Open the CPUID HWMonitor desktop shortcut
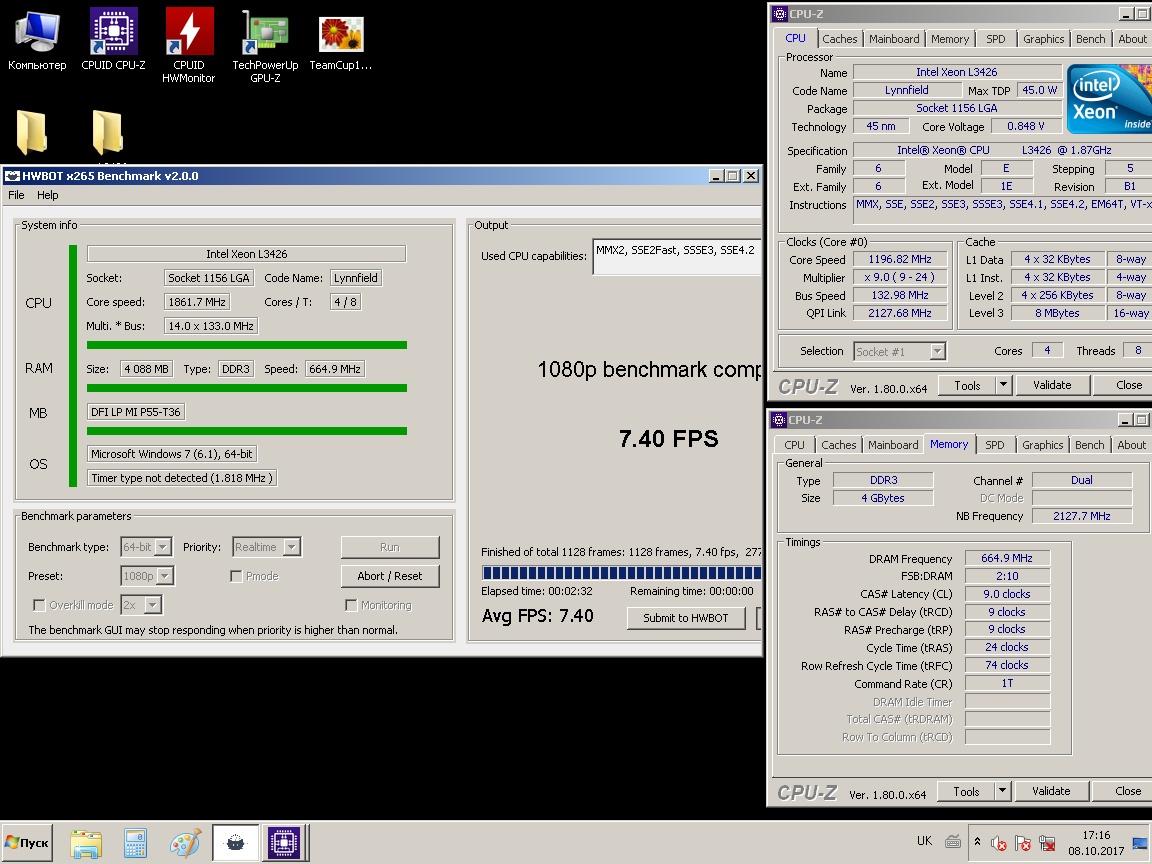The height and width of the screenshot is (864, 1152). pos(189,46)
